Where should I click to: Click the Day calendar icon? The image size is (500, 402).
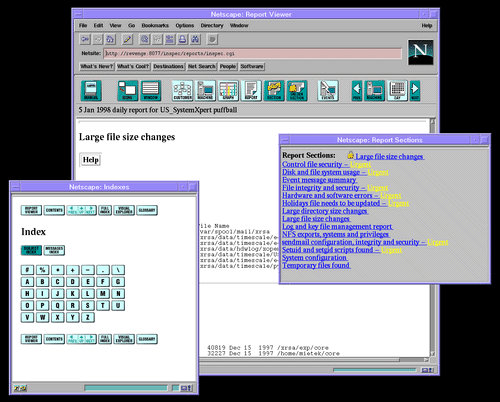pos(397,90)
